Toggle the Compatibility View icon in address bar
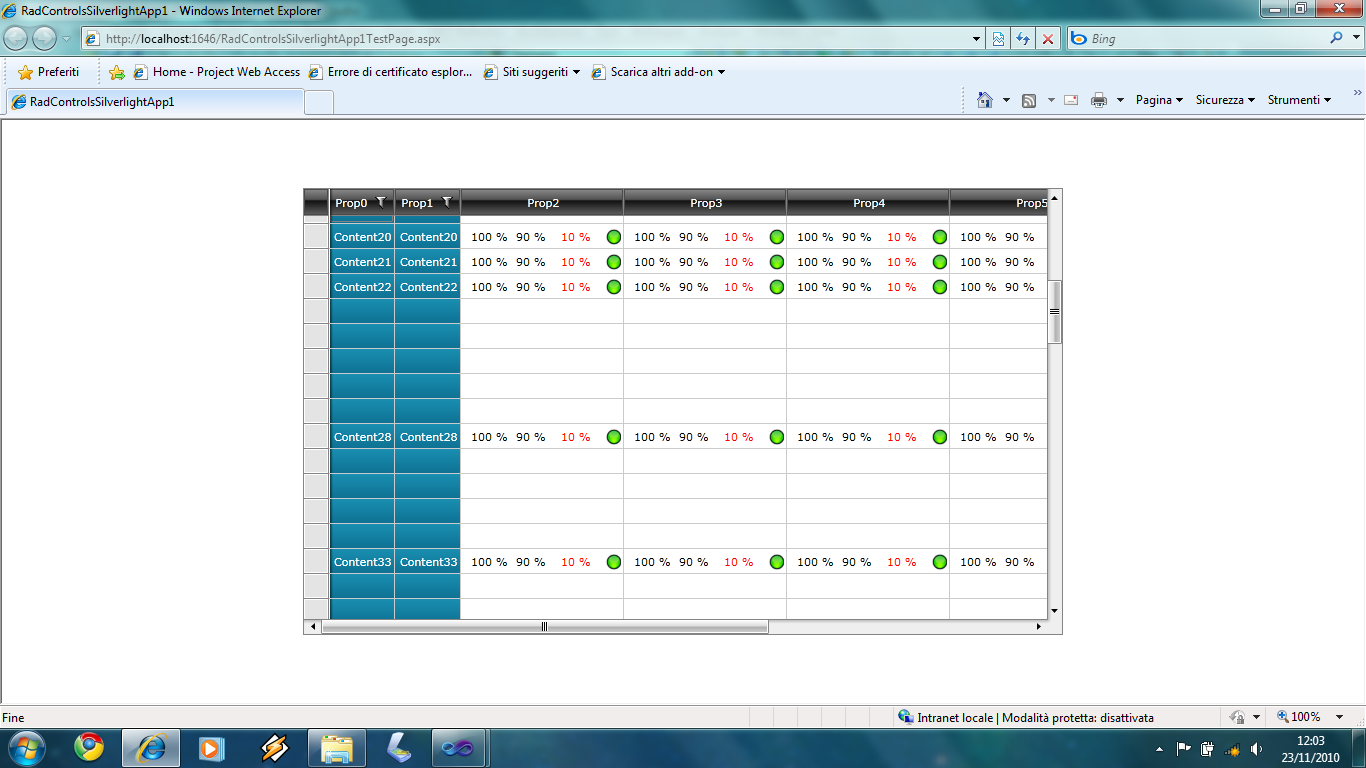 click(x=998, y=39)
